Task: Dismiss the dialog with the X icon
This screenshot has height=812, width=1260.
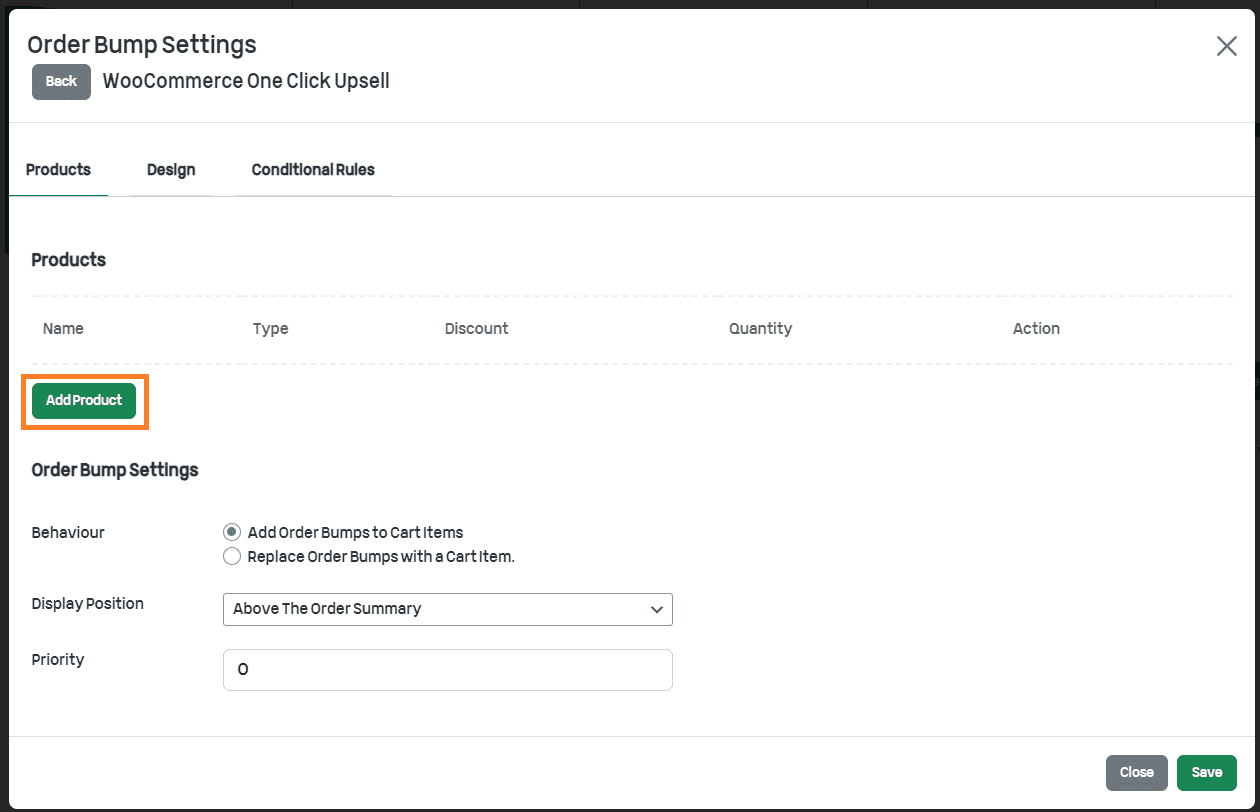Action: tap(1227, 46)
